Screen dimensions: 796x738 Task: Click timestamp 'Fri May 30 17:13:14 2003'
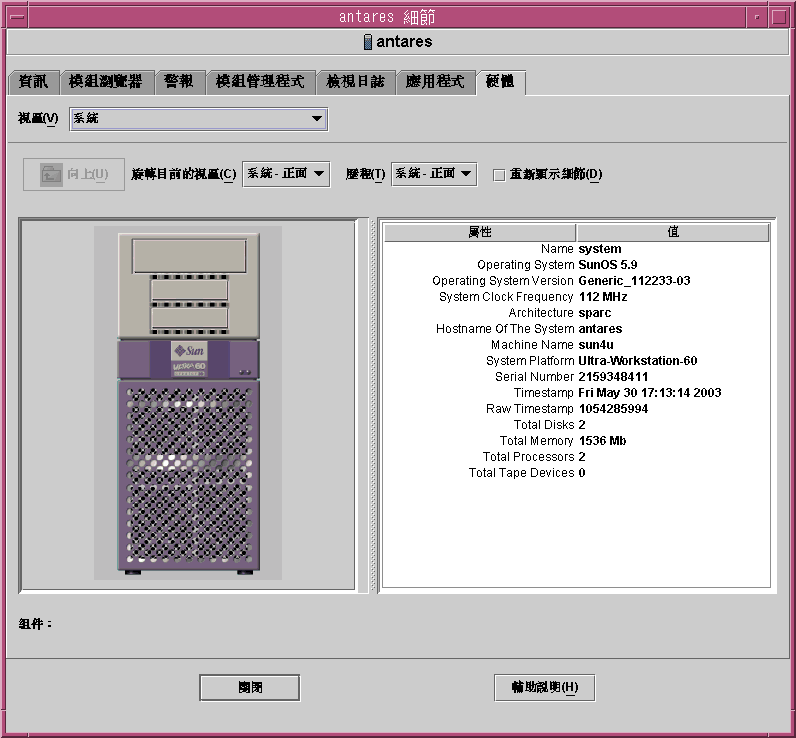coord(650,392)
